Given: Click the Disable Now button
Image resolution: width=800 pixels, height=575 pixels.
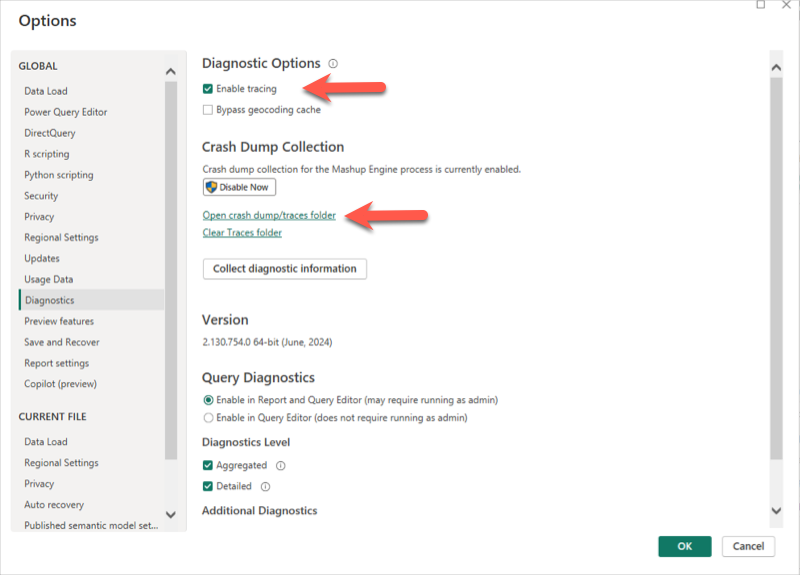Looking at the screenshot, I should 239,187.
